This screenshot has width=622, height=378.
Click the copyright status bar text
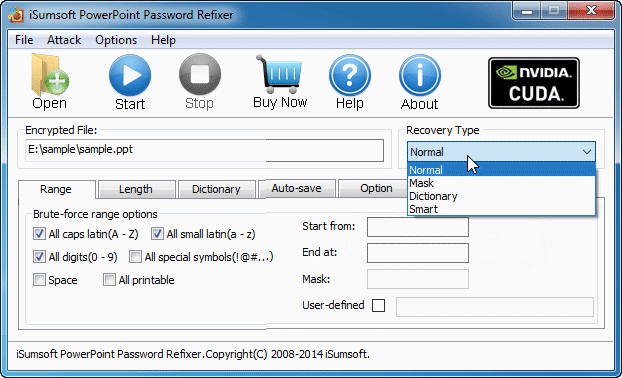pyautogui.click(x=193, y=354)
